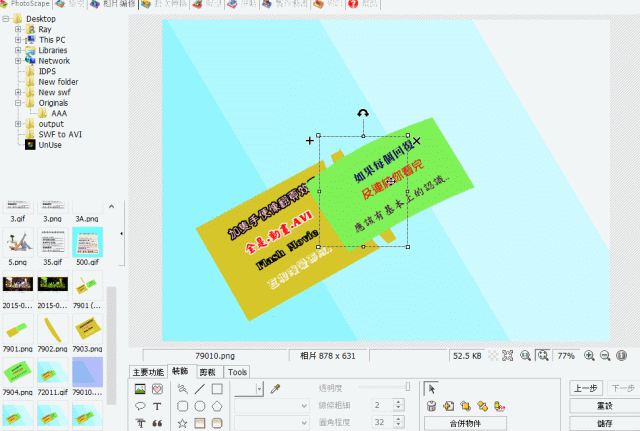This screenshot has width=640, height=431.
Task: Collapse the Originals folder node
Action: click(x=18, y=103)
